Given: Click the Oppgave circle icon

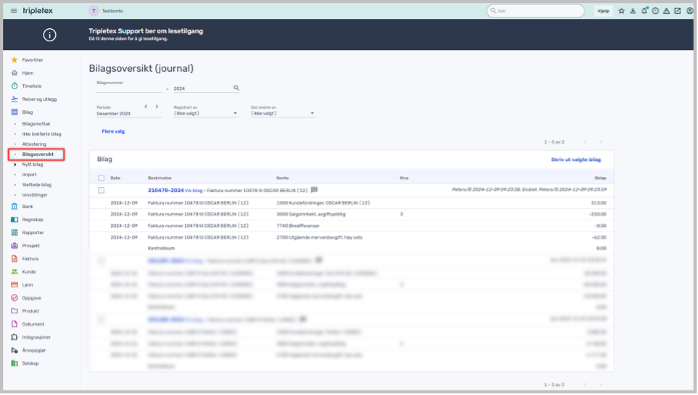Looking at the screenshot, I should point(14,298).
